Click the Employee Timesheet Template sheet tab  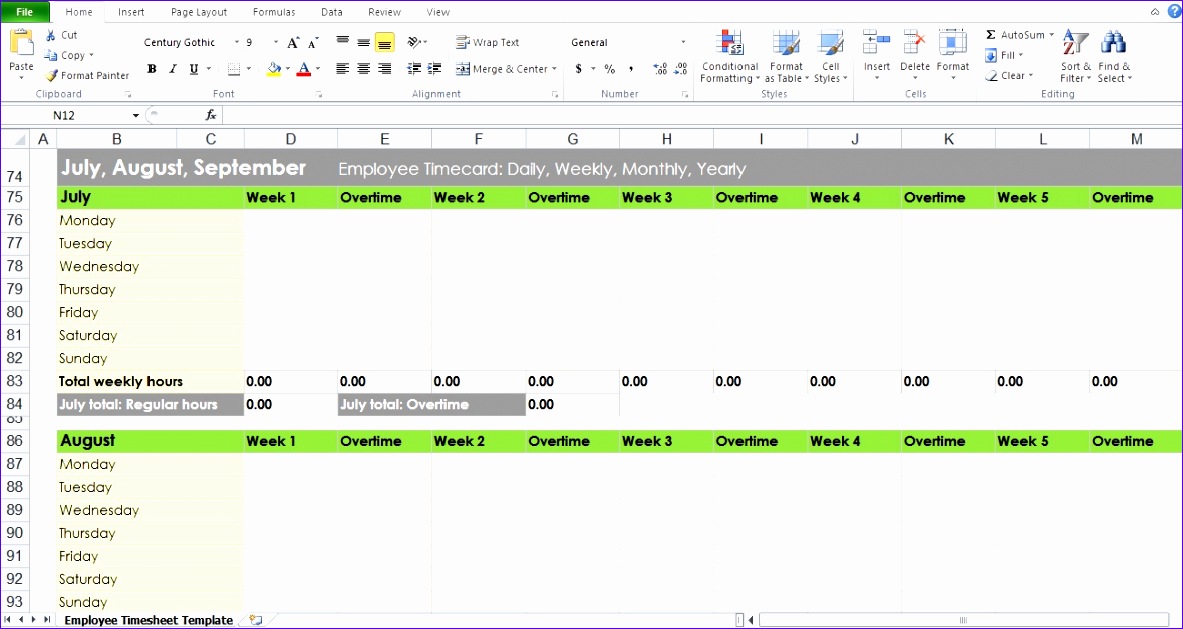tap(147, 620)
